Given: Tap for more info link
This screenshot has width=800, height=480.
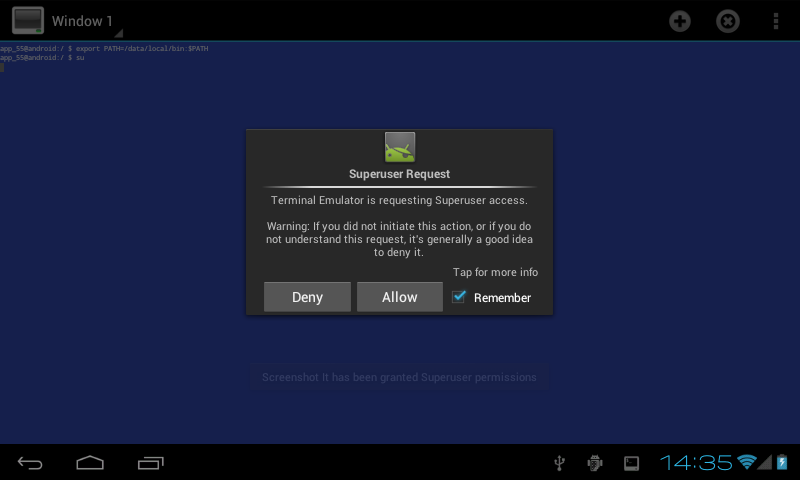Looking at the screenshot, I should click(x=495, y=272).
